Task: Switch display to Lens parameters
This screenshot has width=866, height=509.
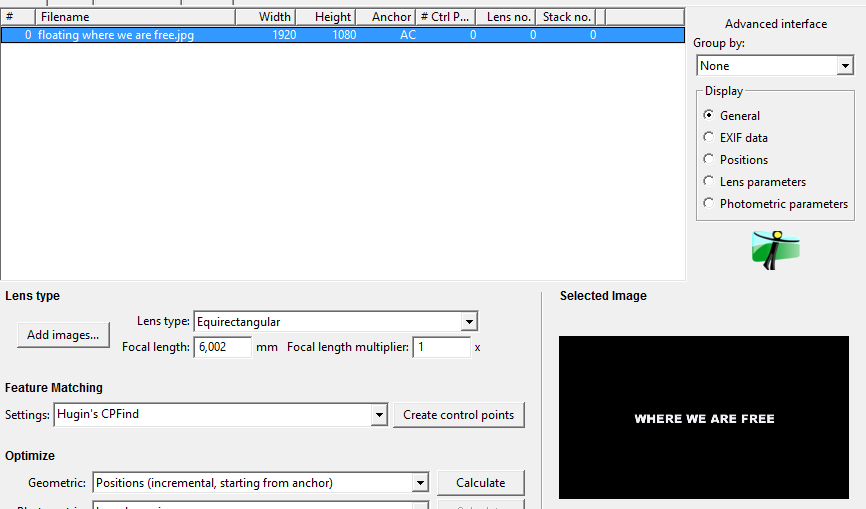Action: click(x=709, y=181)
